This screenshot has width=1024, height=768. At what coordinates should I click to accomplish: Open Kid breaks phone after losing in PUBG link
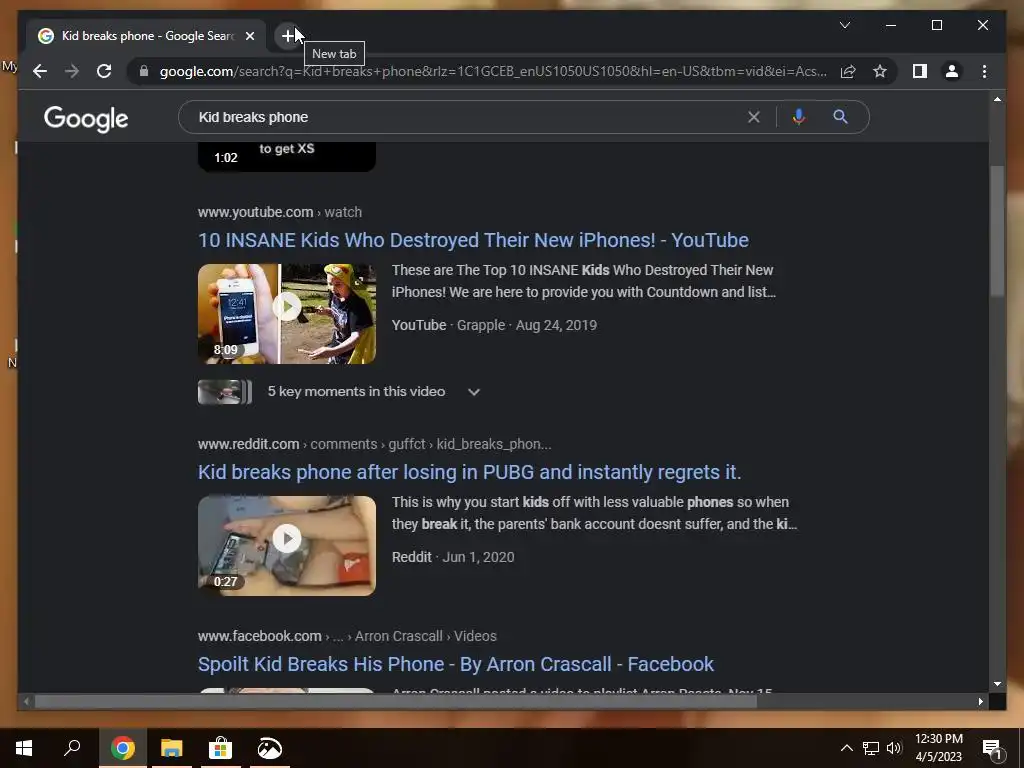click(x=469, y=472)
